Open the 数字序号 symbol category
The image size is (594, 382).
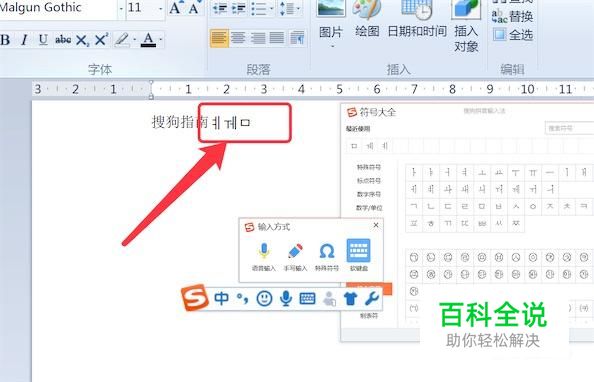click(x=369, y=194)
